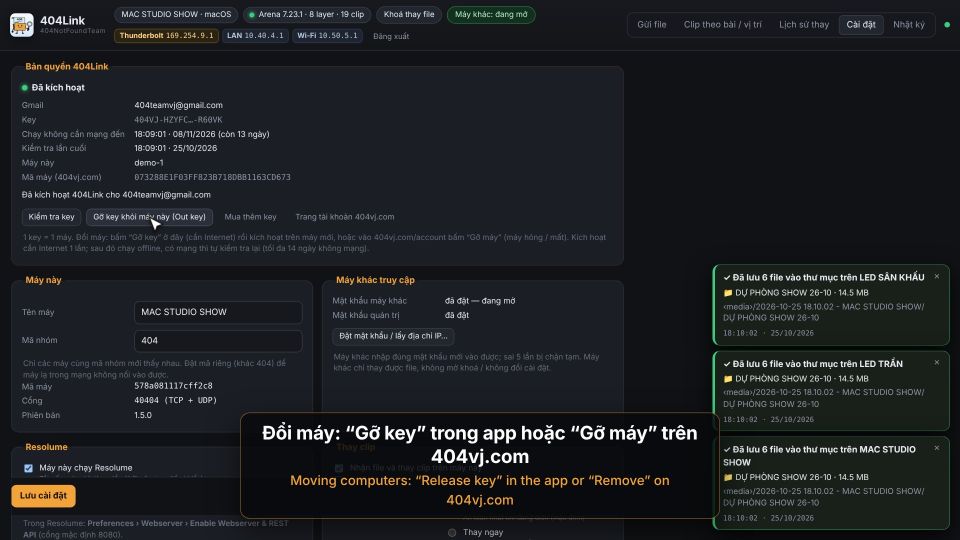
Task: Focus the Tên máy input field
Action: [x=218, y=312]
